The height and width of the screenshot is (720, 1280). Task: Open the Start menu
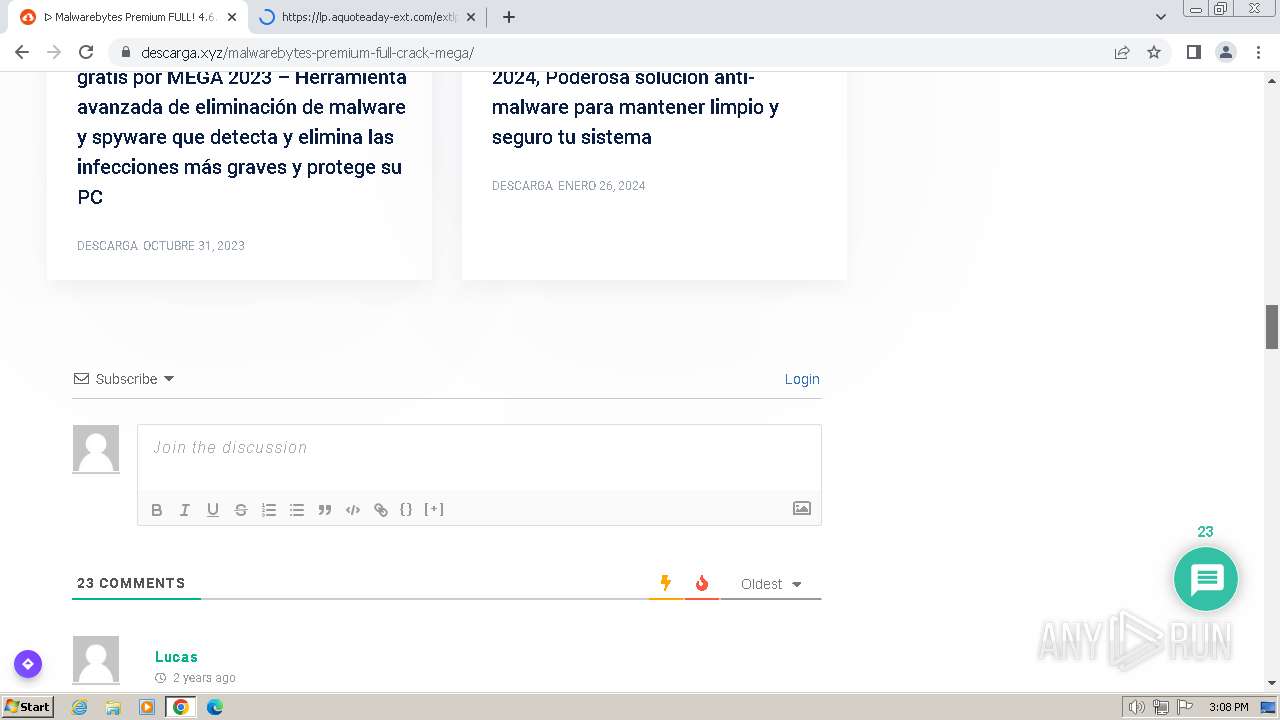point(28,707)
